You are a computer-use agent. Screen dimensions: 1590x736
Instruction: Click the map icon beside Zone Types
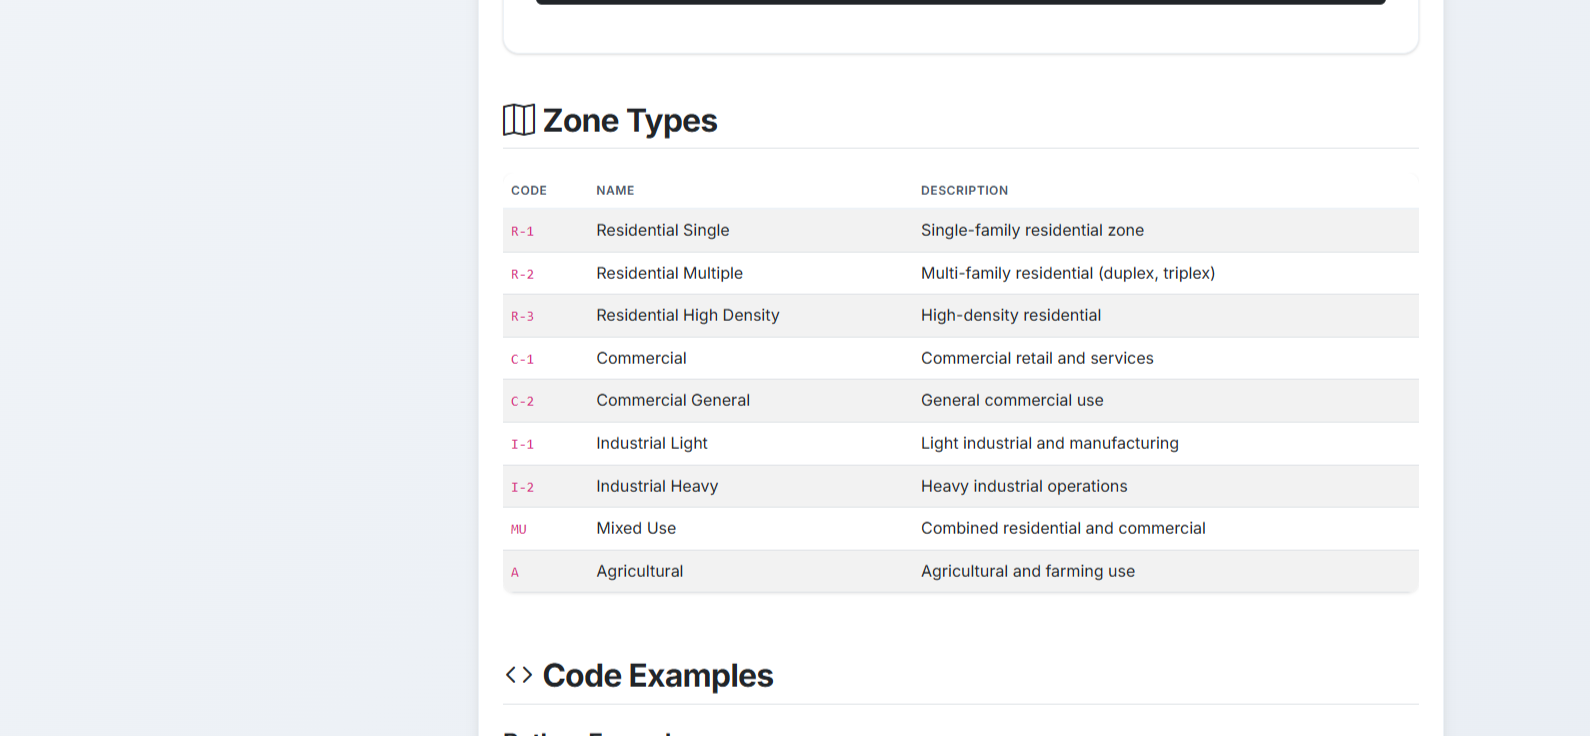pos(519,120)
